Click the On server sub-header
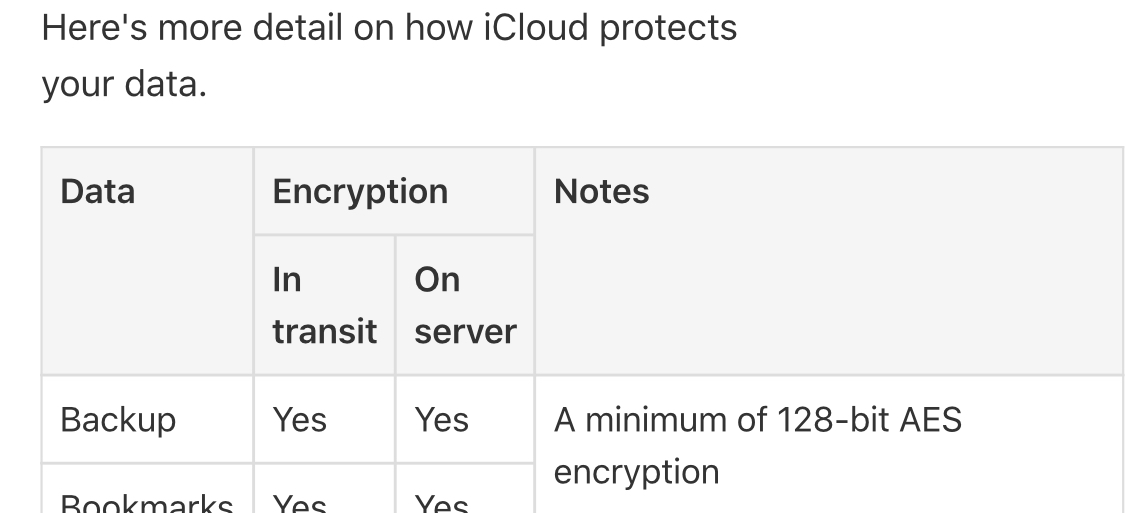Image resolution: width=1125 pixels, height=513 pixels. pyautogui.click(x=465, y=305)
